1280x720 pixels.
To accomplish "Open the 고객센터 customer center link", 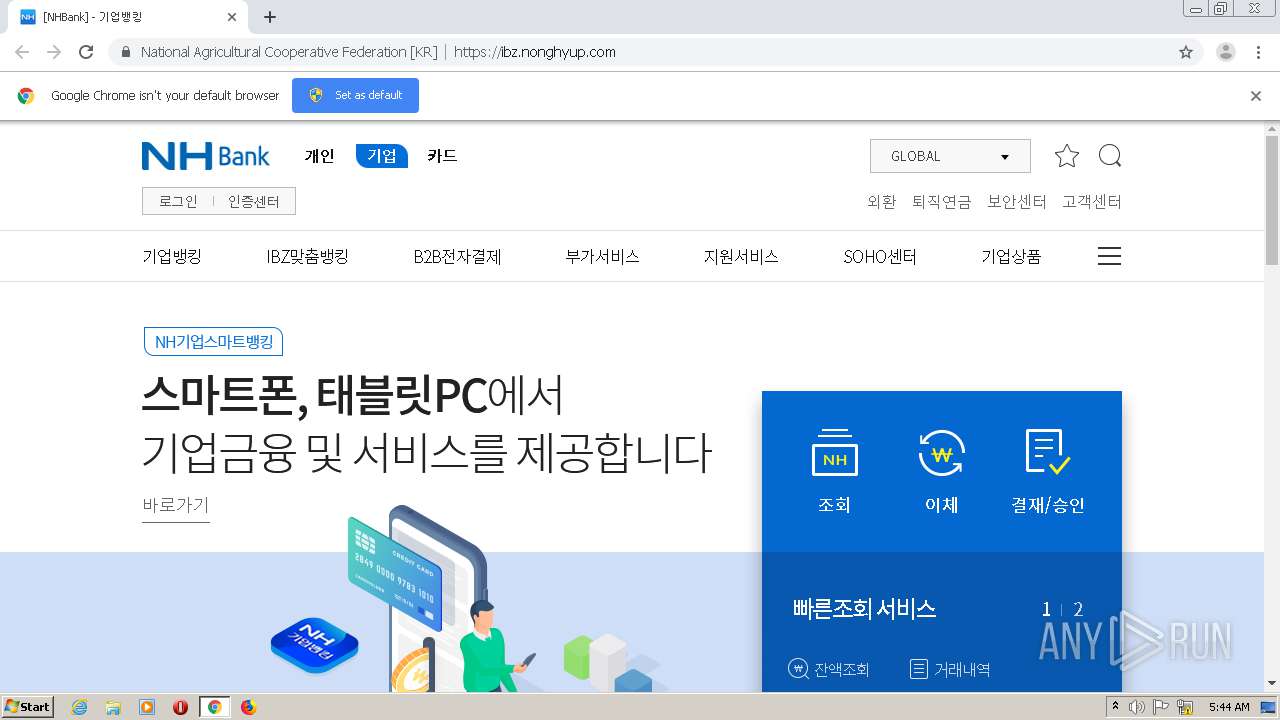I will tap(1092, 201).
